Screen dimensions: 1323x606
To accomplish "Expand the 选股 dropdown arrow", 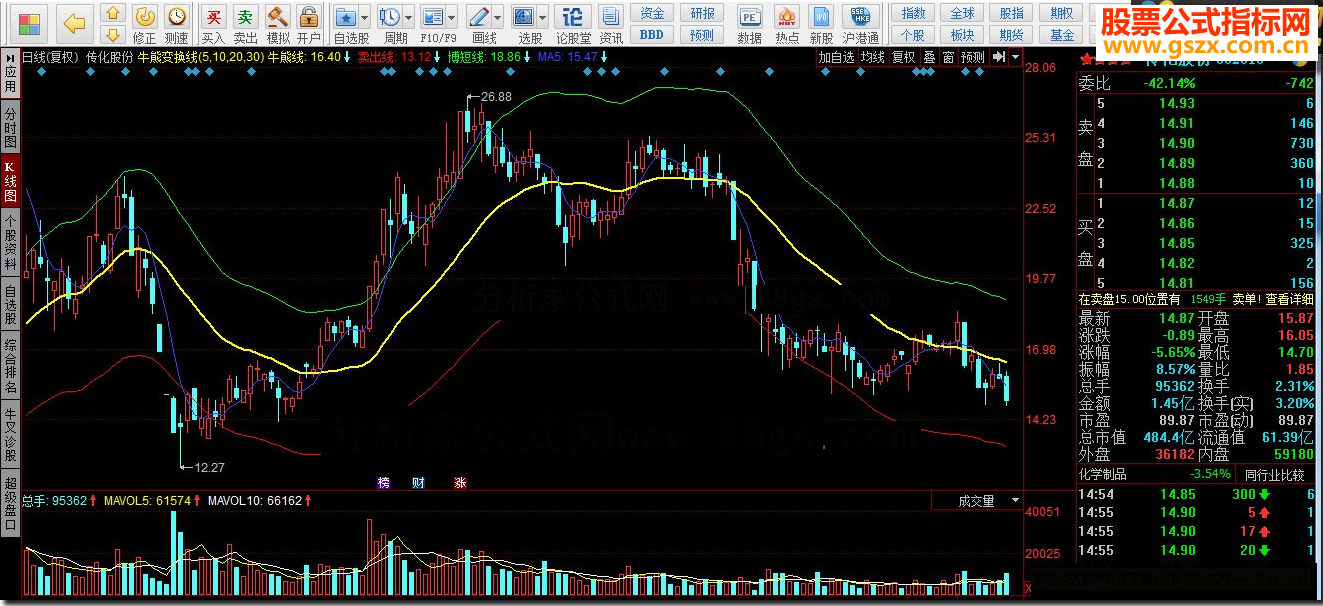I will coord(543,17).
